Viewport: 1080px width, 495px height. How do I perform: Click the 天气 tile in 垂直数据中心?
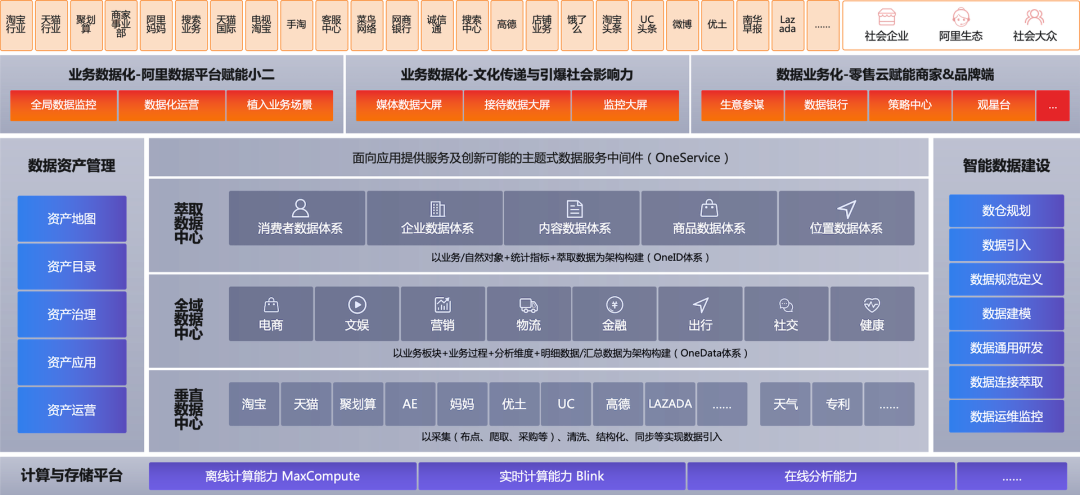(x=785, y=404)
